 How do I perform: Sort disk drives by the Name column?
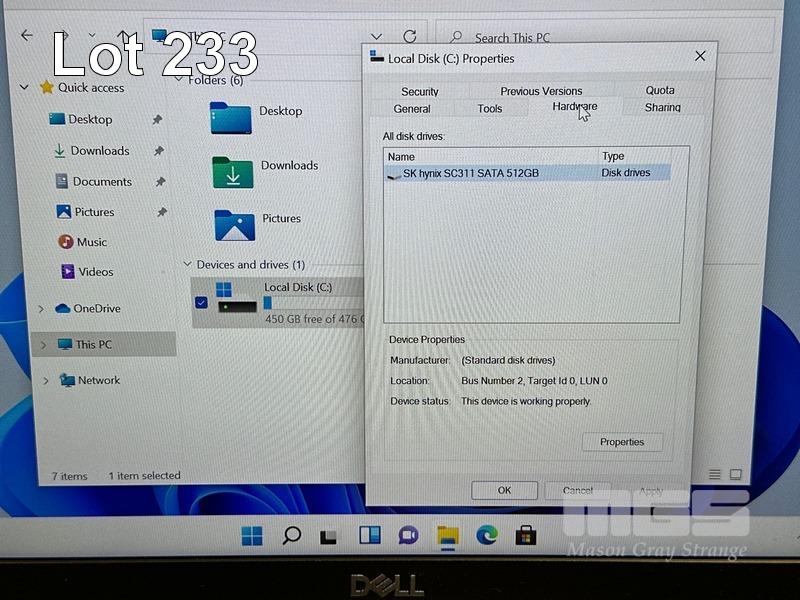(x=491, y=156)
